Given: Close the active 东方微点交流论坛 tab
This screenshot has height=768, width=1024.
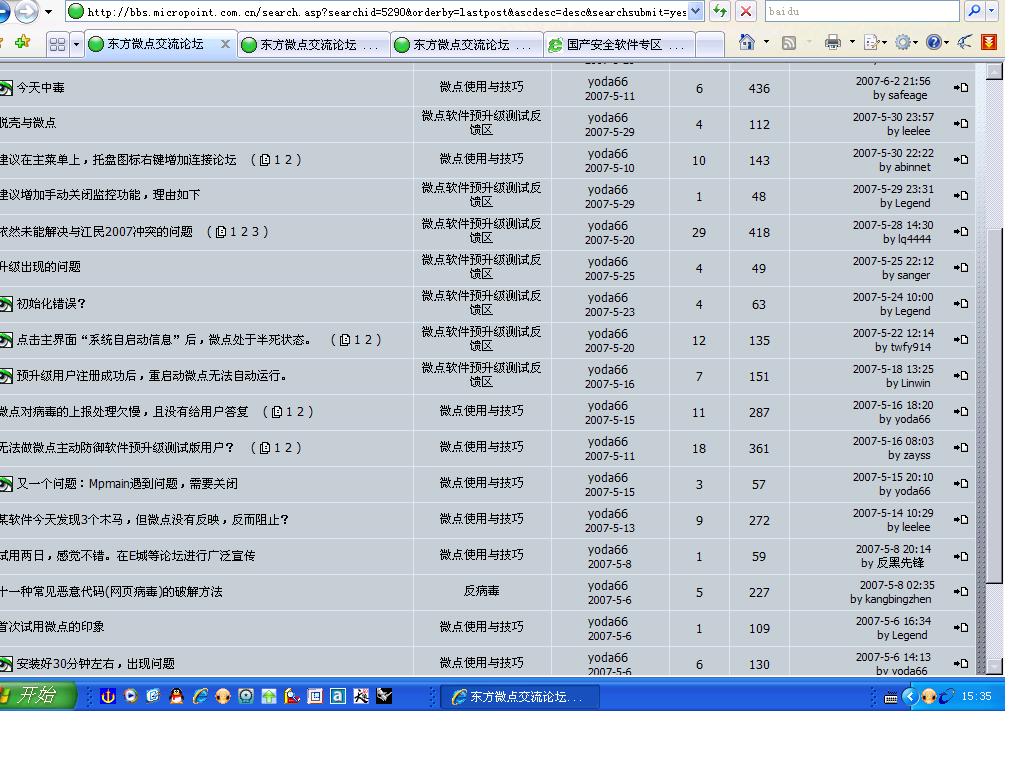Looking at the screenshot, I should (225, 44).
